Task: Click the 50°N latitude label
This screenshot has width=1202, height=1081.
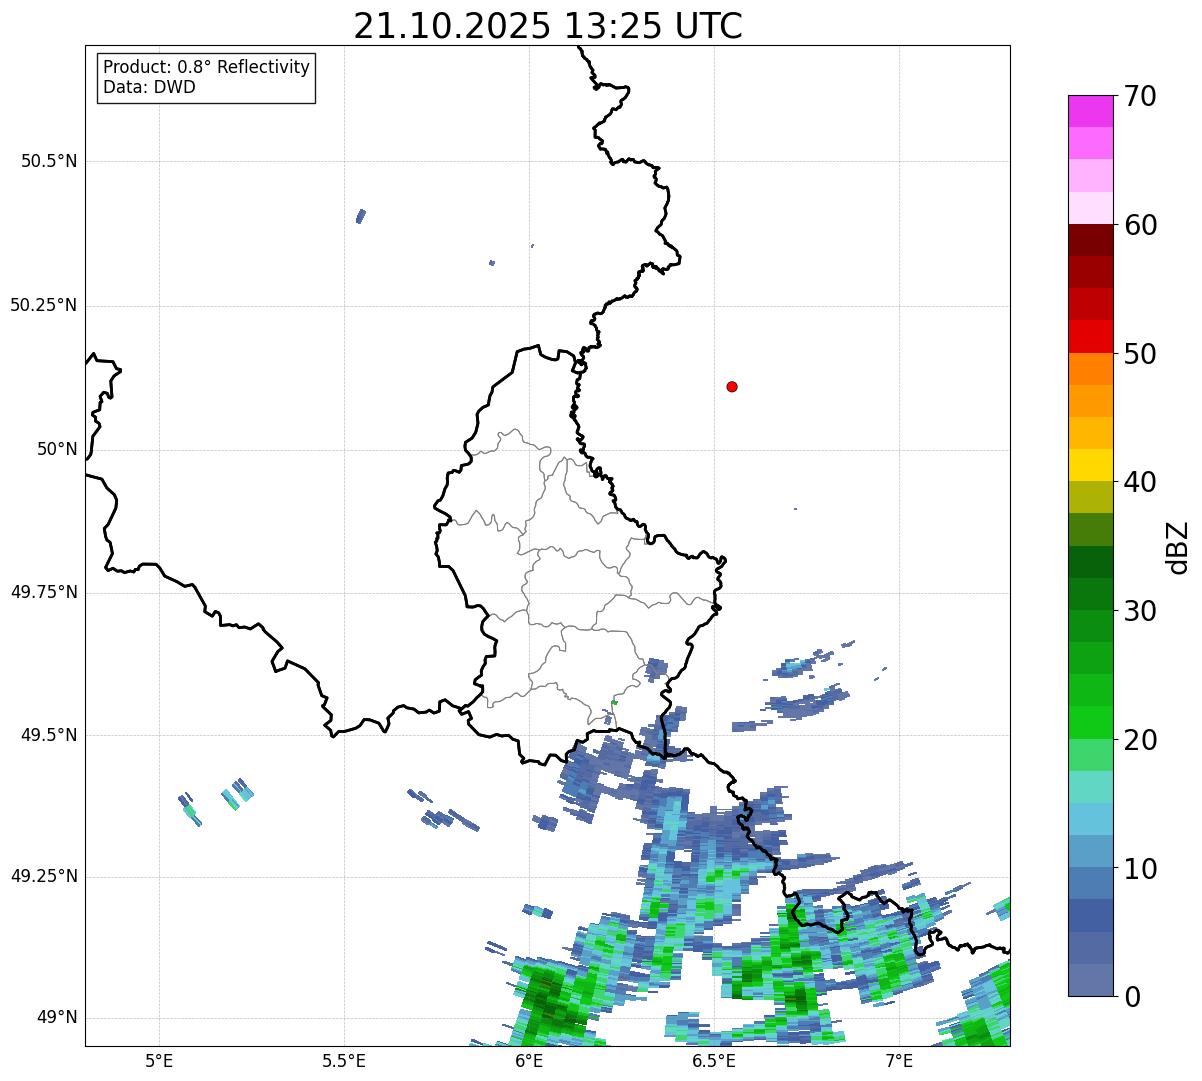Action: click(x=57, y=449)
